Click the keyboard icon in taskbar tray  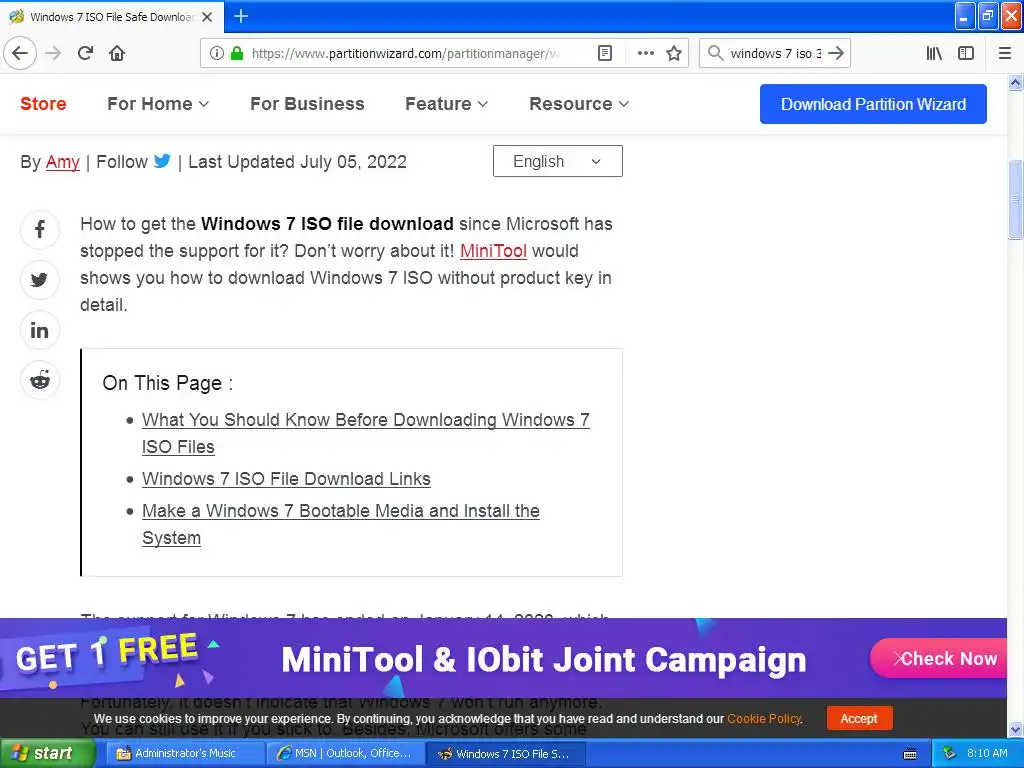910,754
